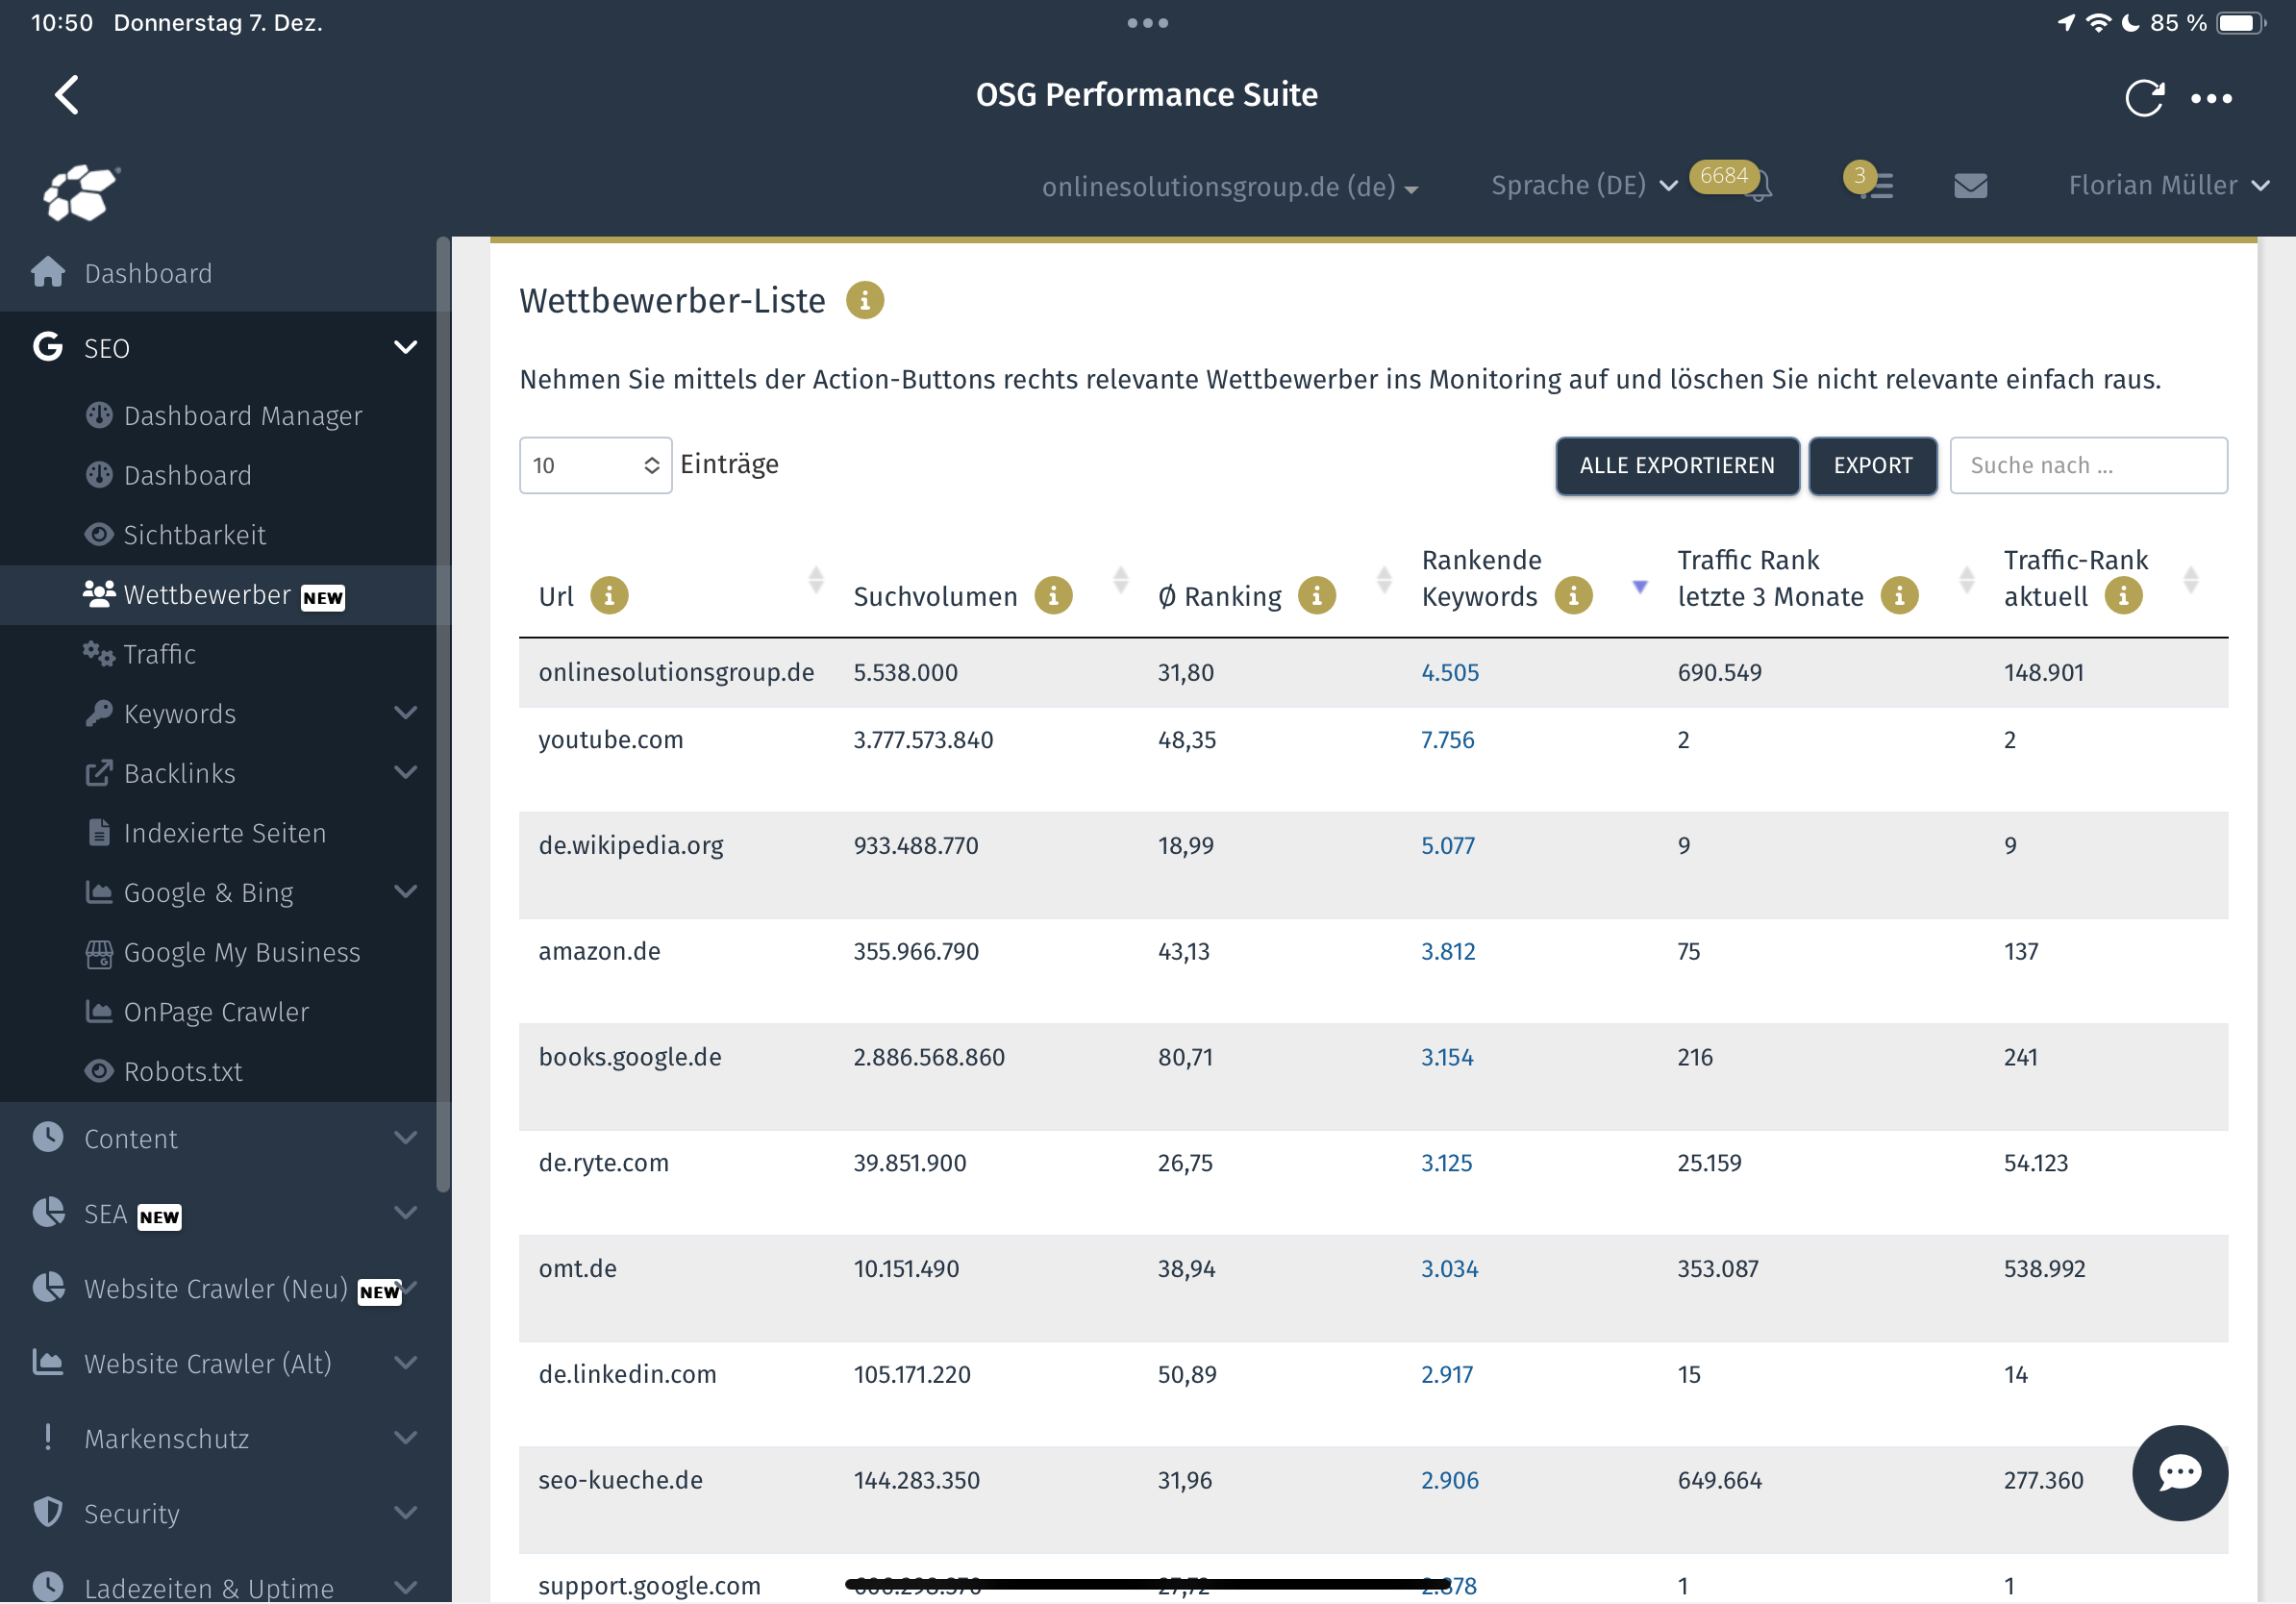The image size is (2296, 1604).
Task: Expand the Keywords submenu
Action: tap(405, 713)
